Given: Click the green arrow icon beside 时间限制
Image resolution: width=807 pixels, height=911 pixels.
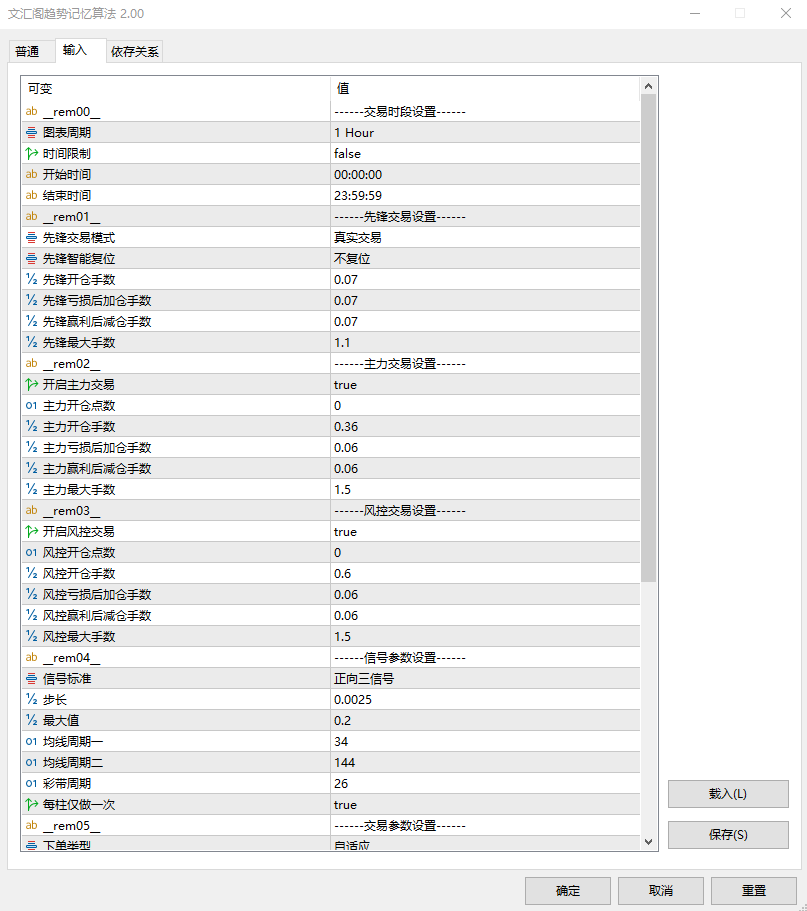Looking at the screenshot, I should coord(31,154).
